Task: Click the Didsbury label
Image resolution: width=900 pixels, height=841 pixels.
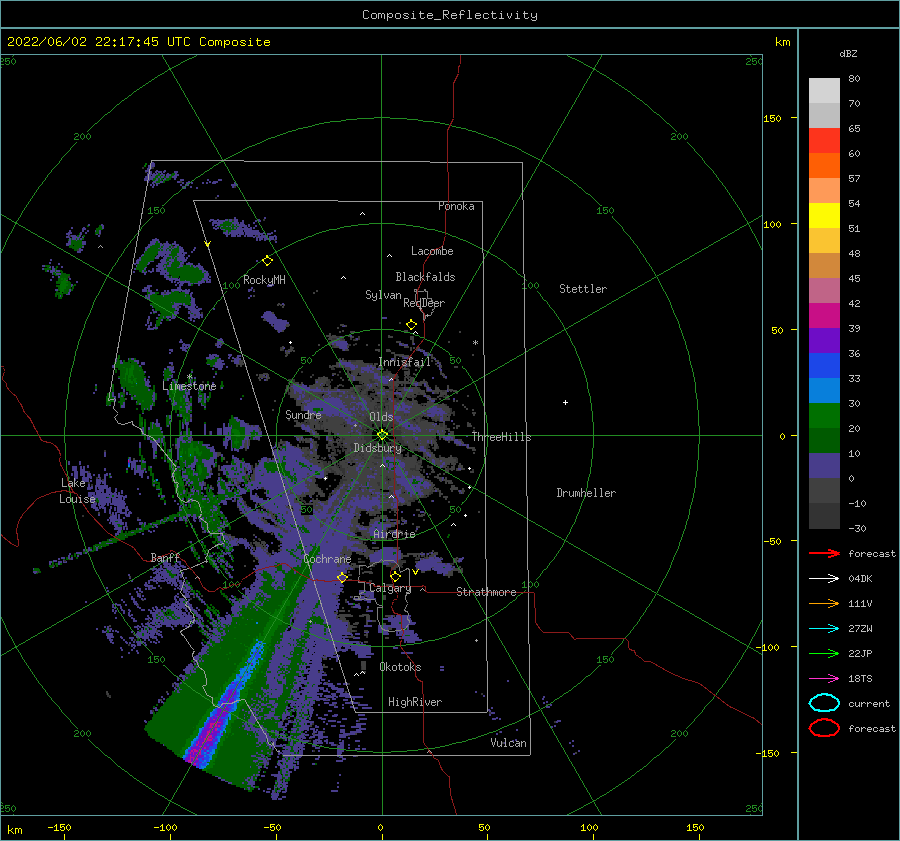Action: pyautogui.click(x=377, y=448)
